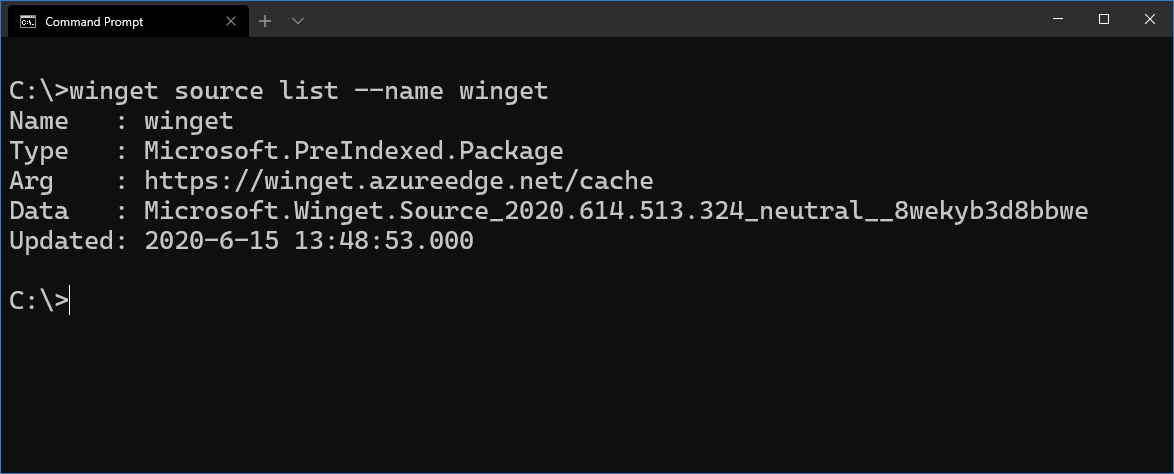The width and height of the screenshot is (1174, 474).
Task: Click the Microsoft.PreIndexed.Package type value
Action: click(x=353, y=151)
